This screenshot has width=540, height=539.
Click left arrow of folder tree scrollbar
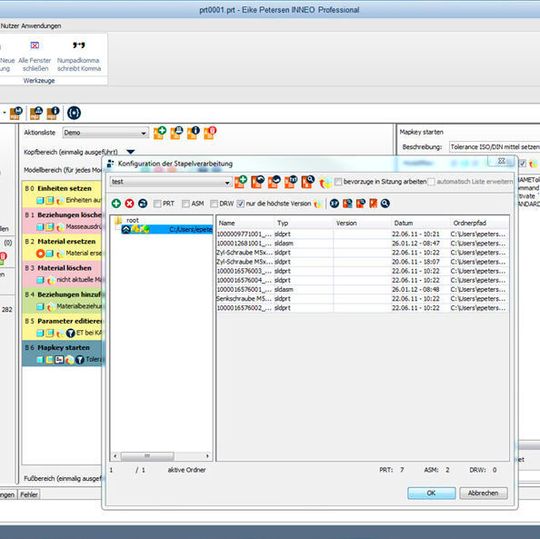115,456
